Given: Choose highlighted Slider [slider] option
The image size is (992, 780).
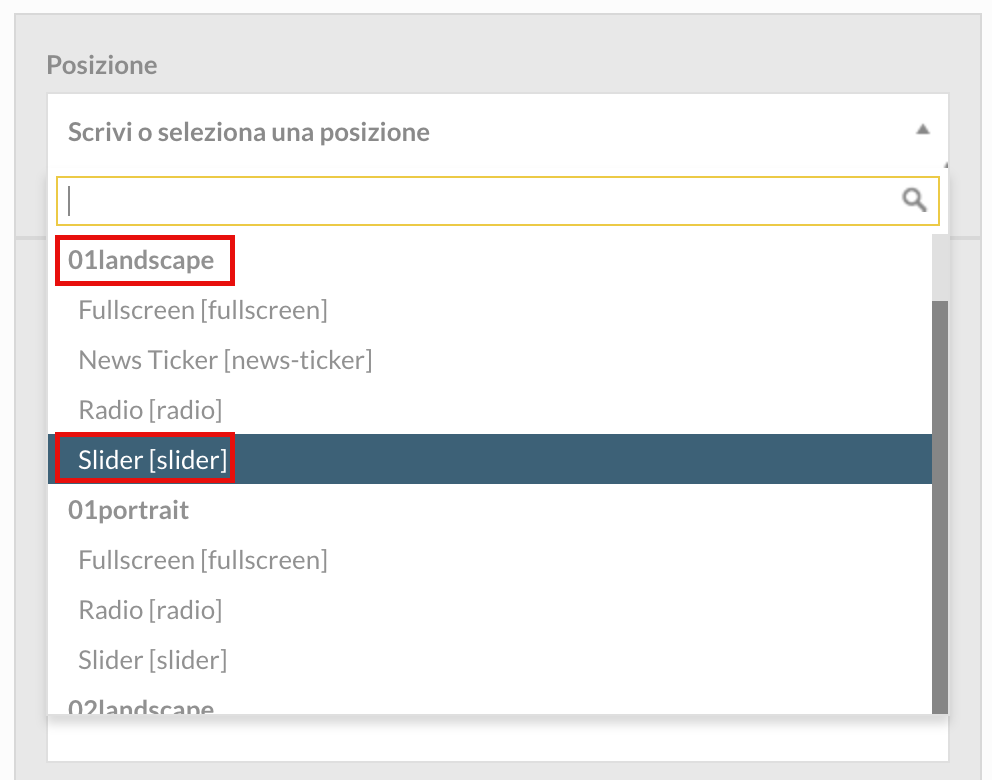Looking at the screenshot, I should [490, 459].
